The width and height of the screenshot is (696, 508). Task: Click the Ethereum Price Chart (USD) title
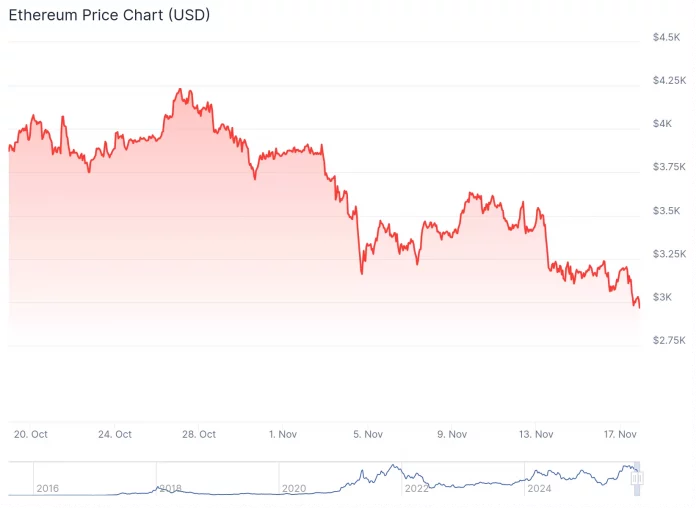[x=109, y=17]
